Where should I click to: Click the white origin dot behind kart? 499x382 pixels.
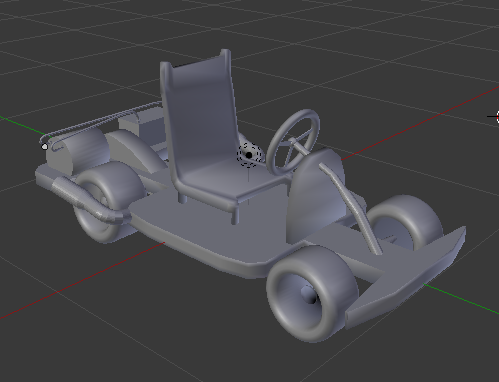(x=45, y=147)
